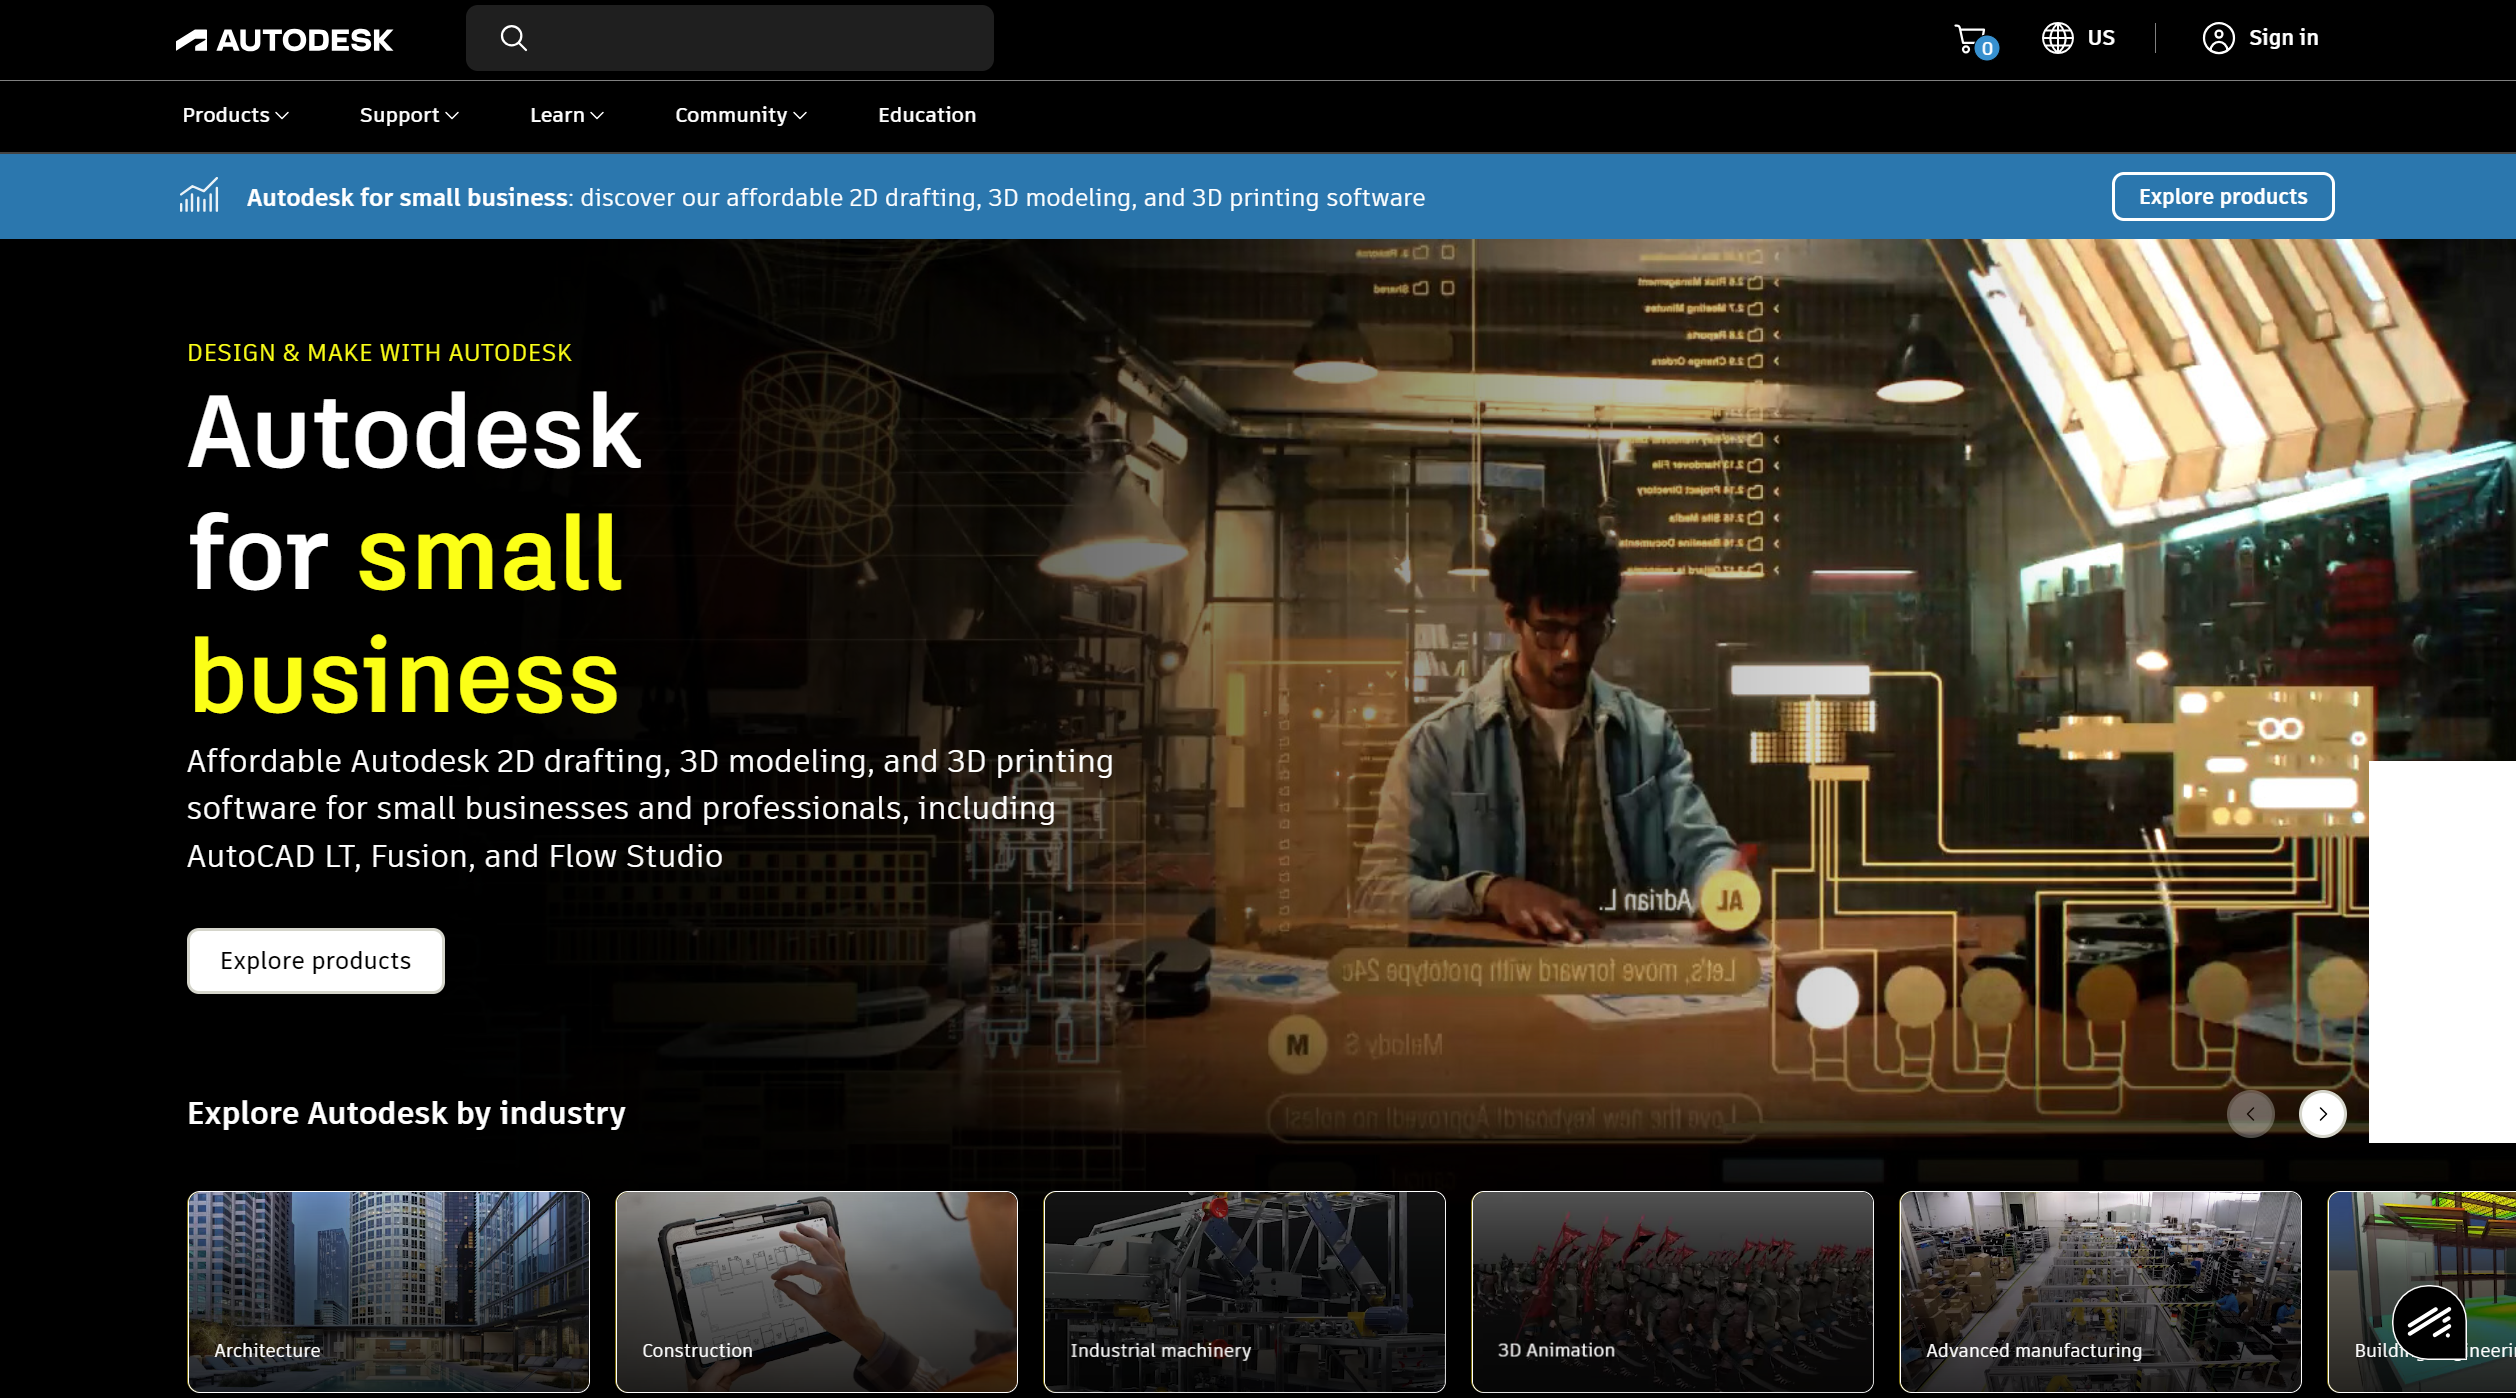This screenshot has height=1398, width=2516.
Task: Open the Industrial machinery industry card
Action: pyautogui.click(x=1245, y=1291)
